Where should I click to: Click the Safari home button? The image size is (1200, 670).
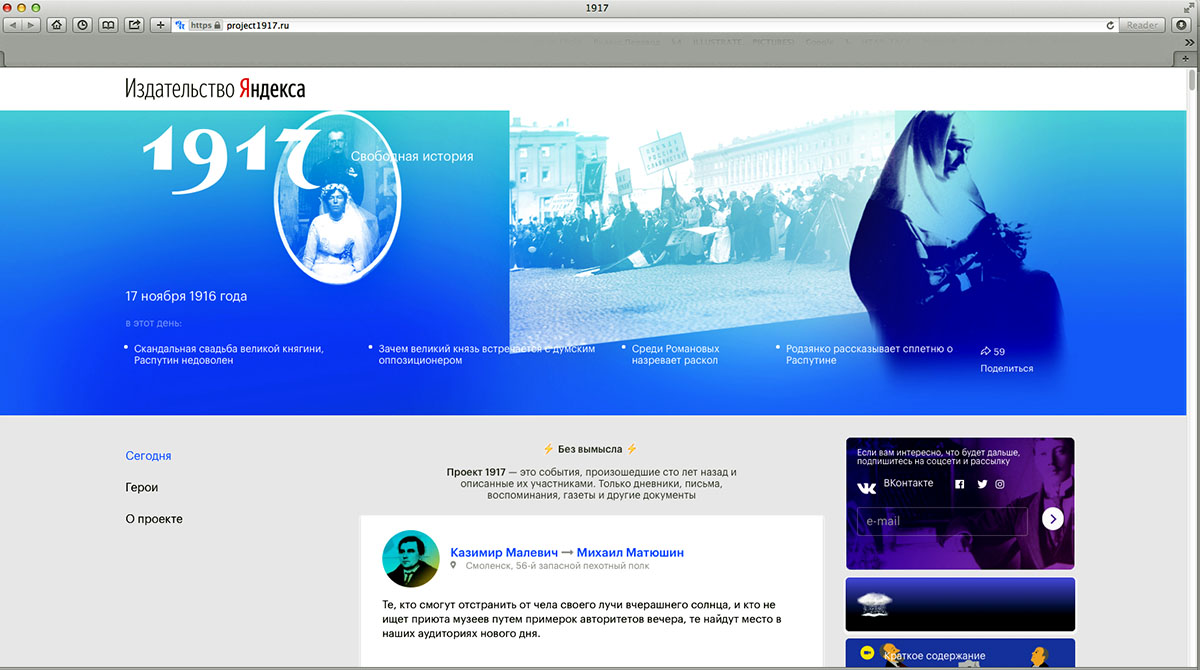[x=56, y=25]
